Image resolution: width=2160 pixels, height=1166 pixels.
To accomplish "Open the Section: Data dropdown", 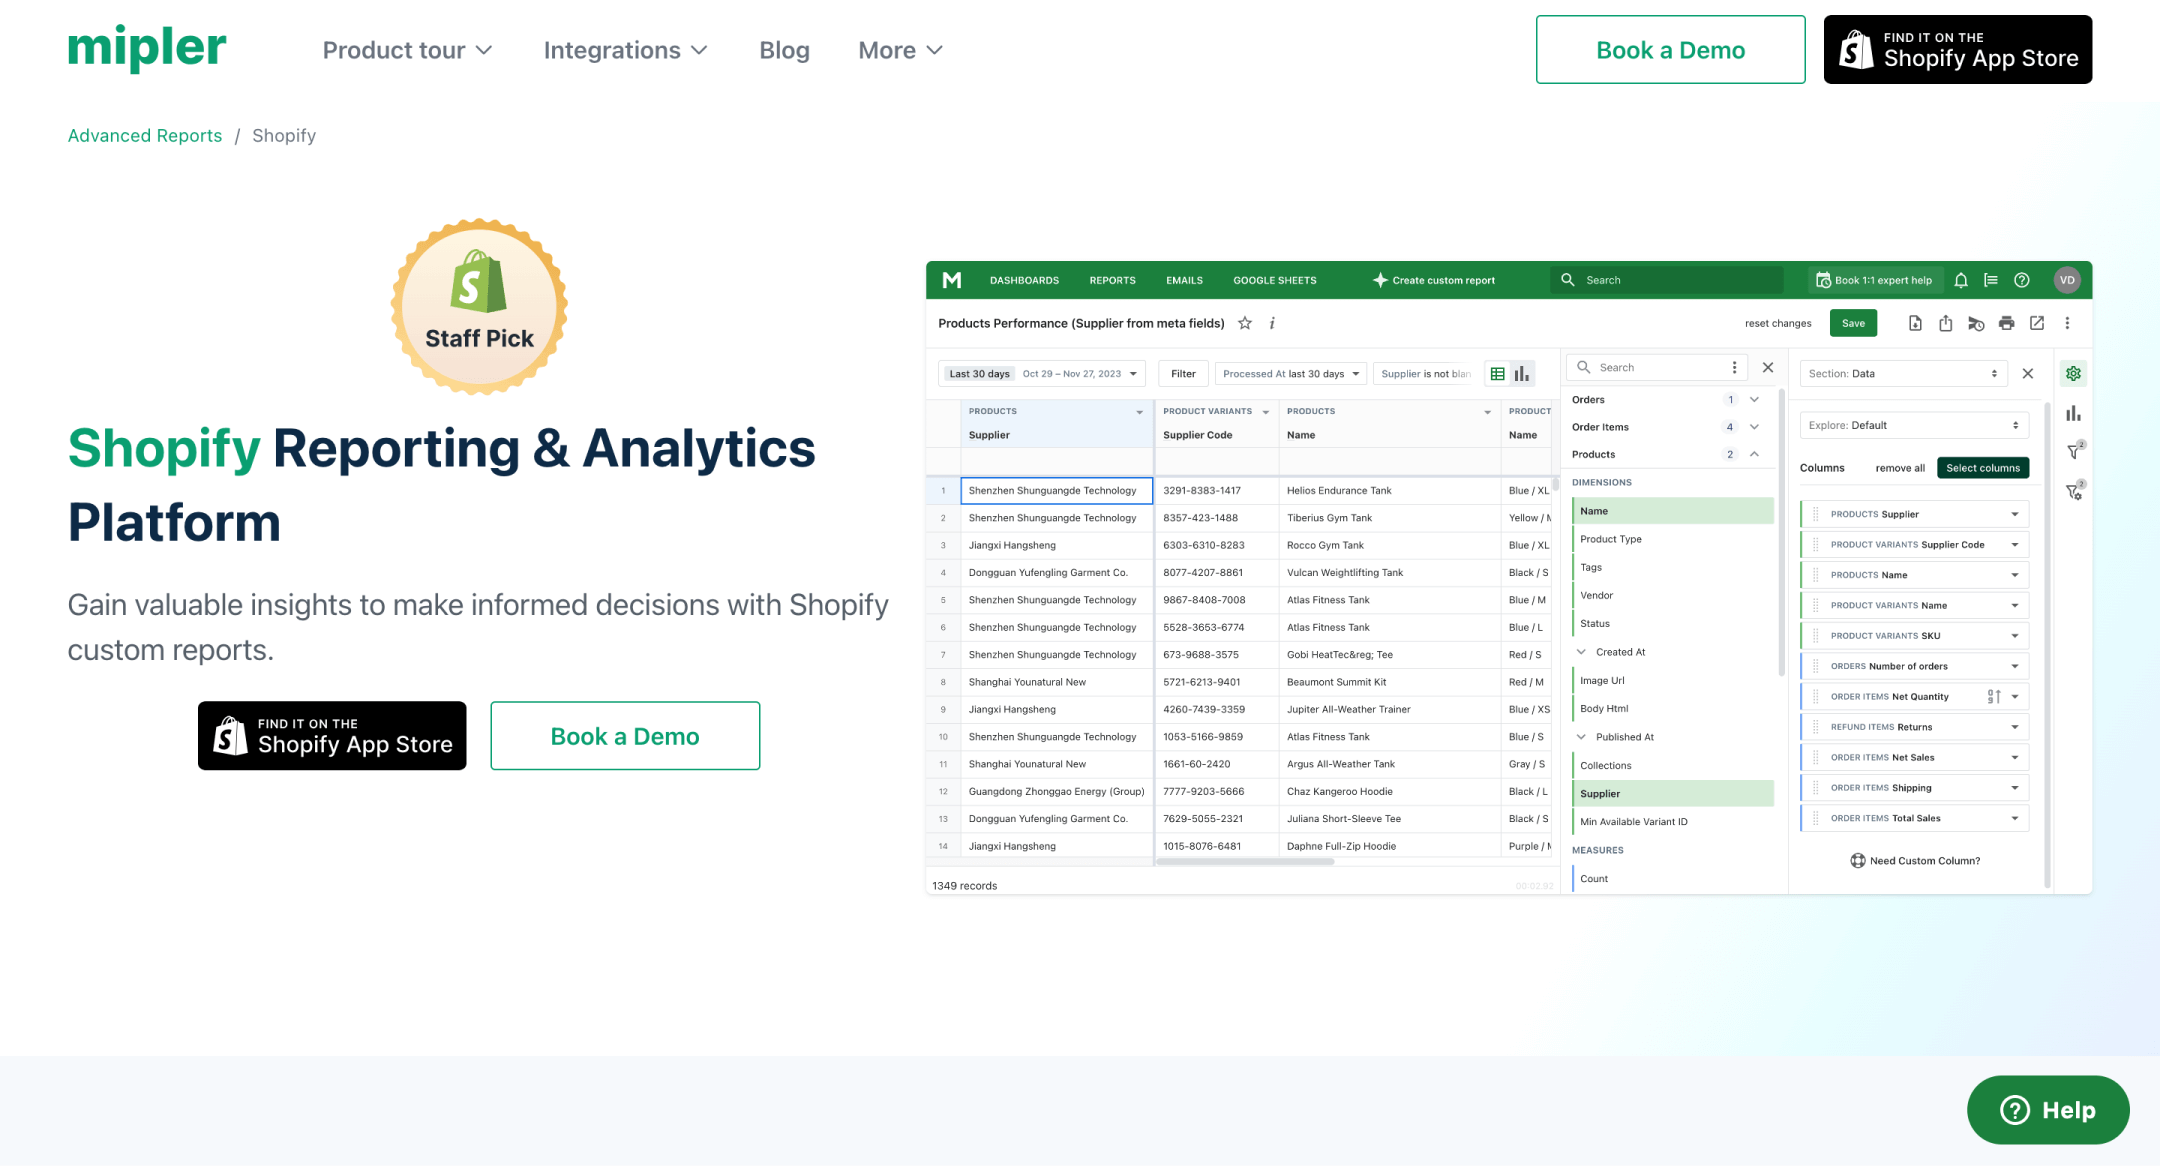I will [1902, 374].
